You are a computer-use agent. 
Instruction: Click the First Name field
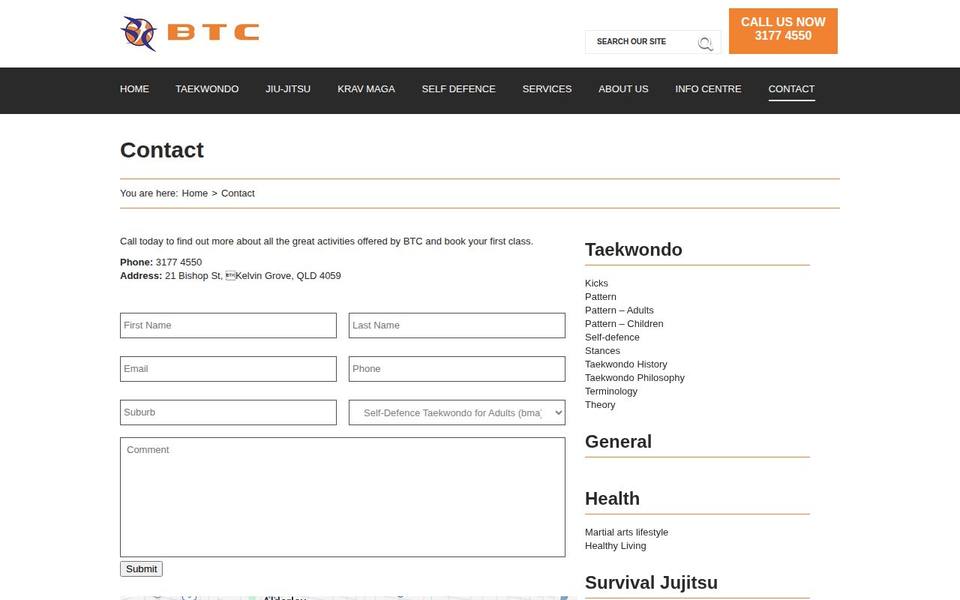pos(228,326)
